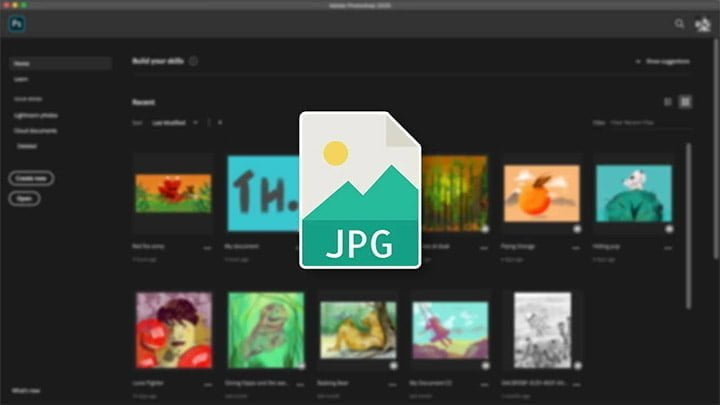
Task: Expand Show suggestions section
Action: [663, 61]
